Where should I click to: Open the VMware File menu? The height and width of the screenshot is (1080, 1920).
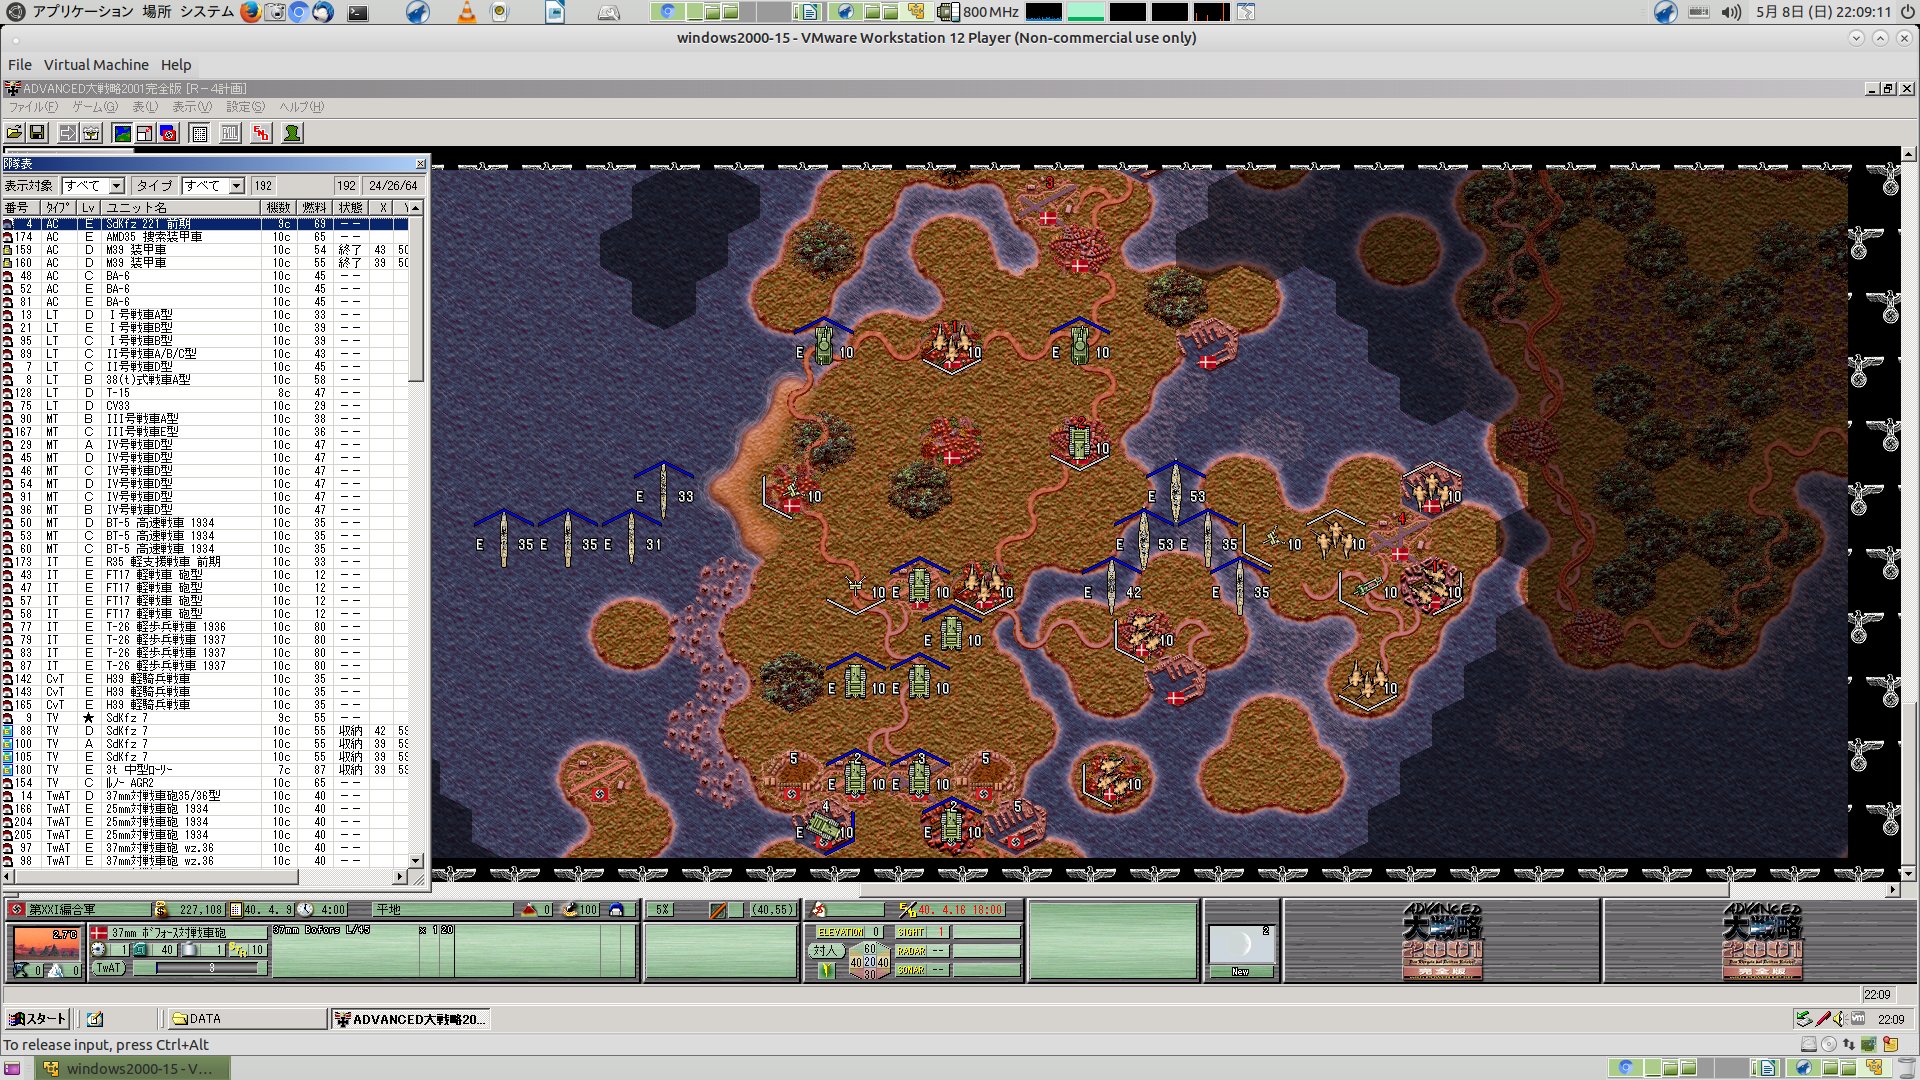click(x=20, y=65)
